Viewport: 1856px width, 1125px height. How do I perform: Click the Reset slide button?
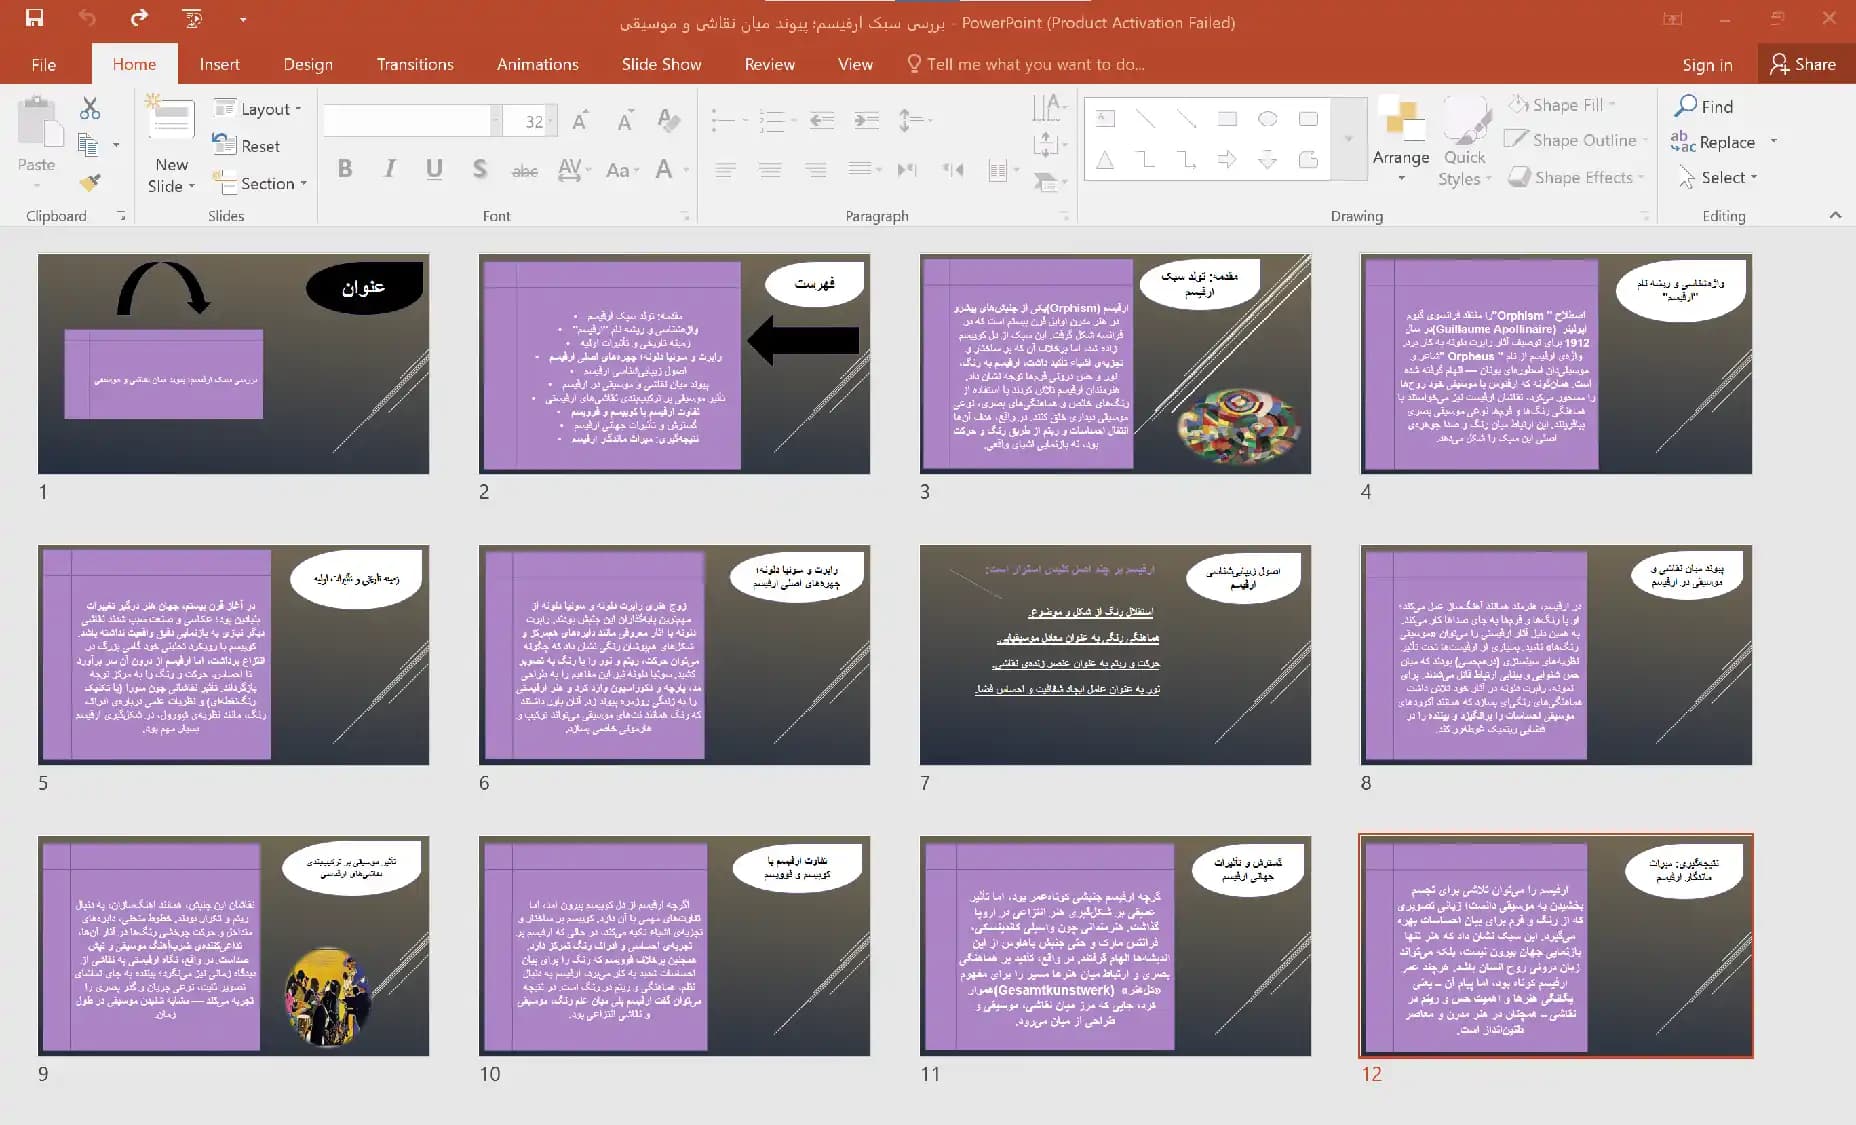(x=246, y=146)
